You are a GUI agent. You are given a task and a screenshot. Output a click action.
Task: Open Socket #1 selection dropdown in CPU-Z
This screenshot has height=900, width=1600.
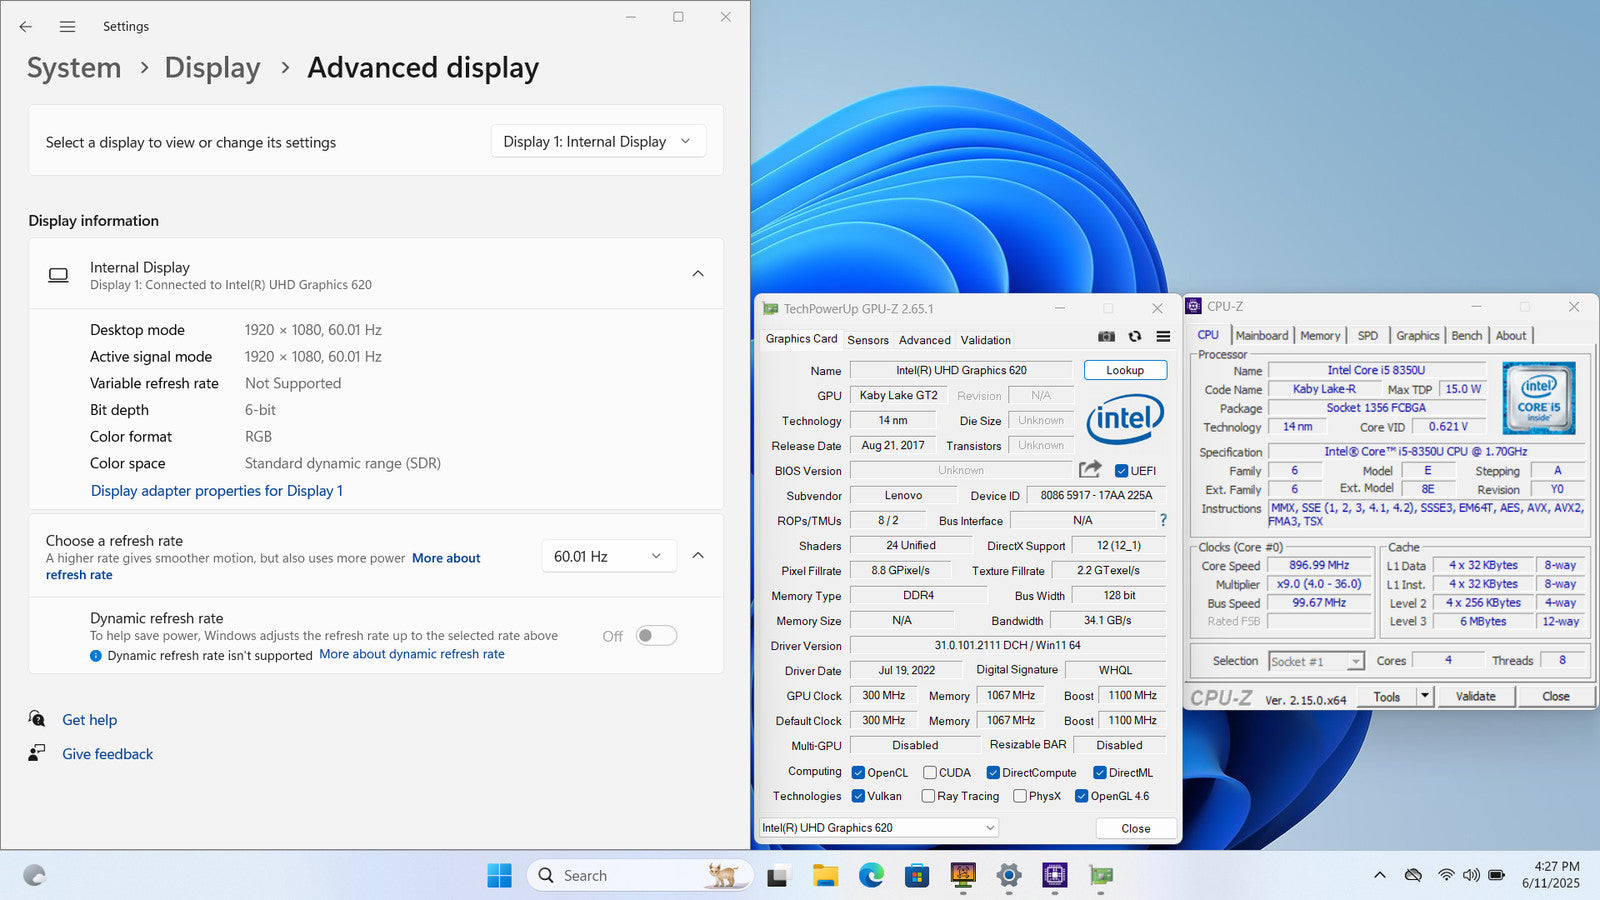(x=1316, y=661)
